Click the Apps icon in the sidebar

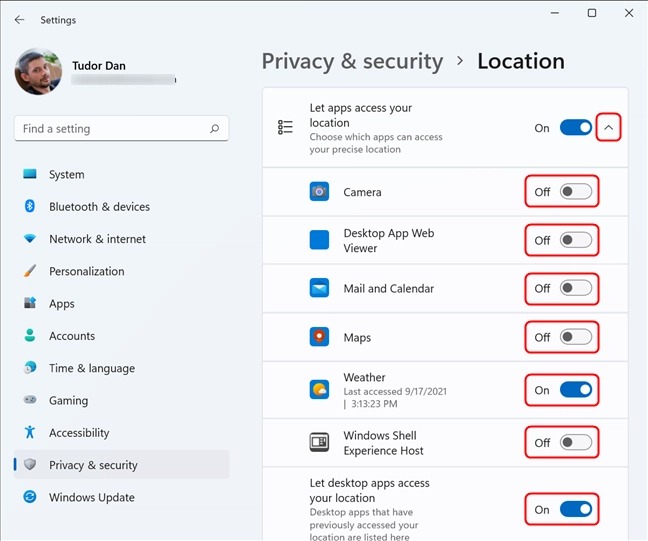pyautogui.click(x=30, y=303)
